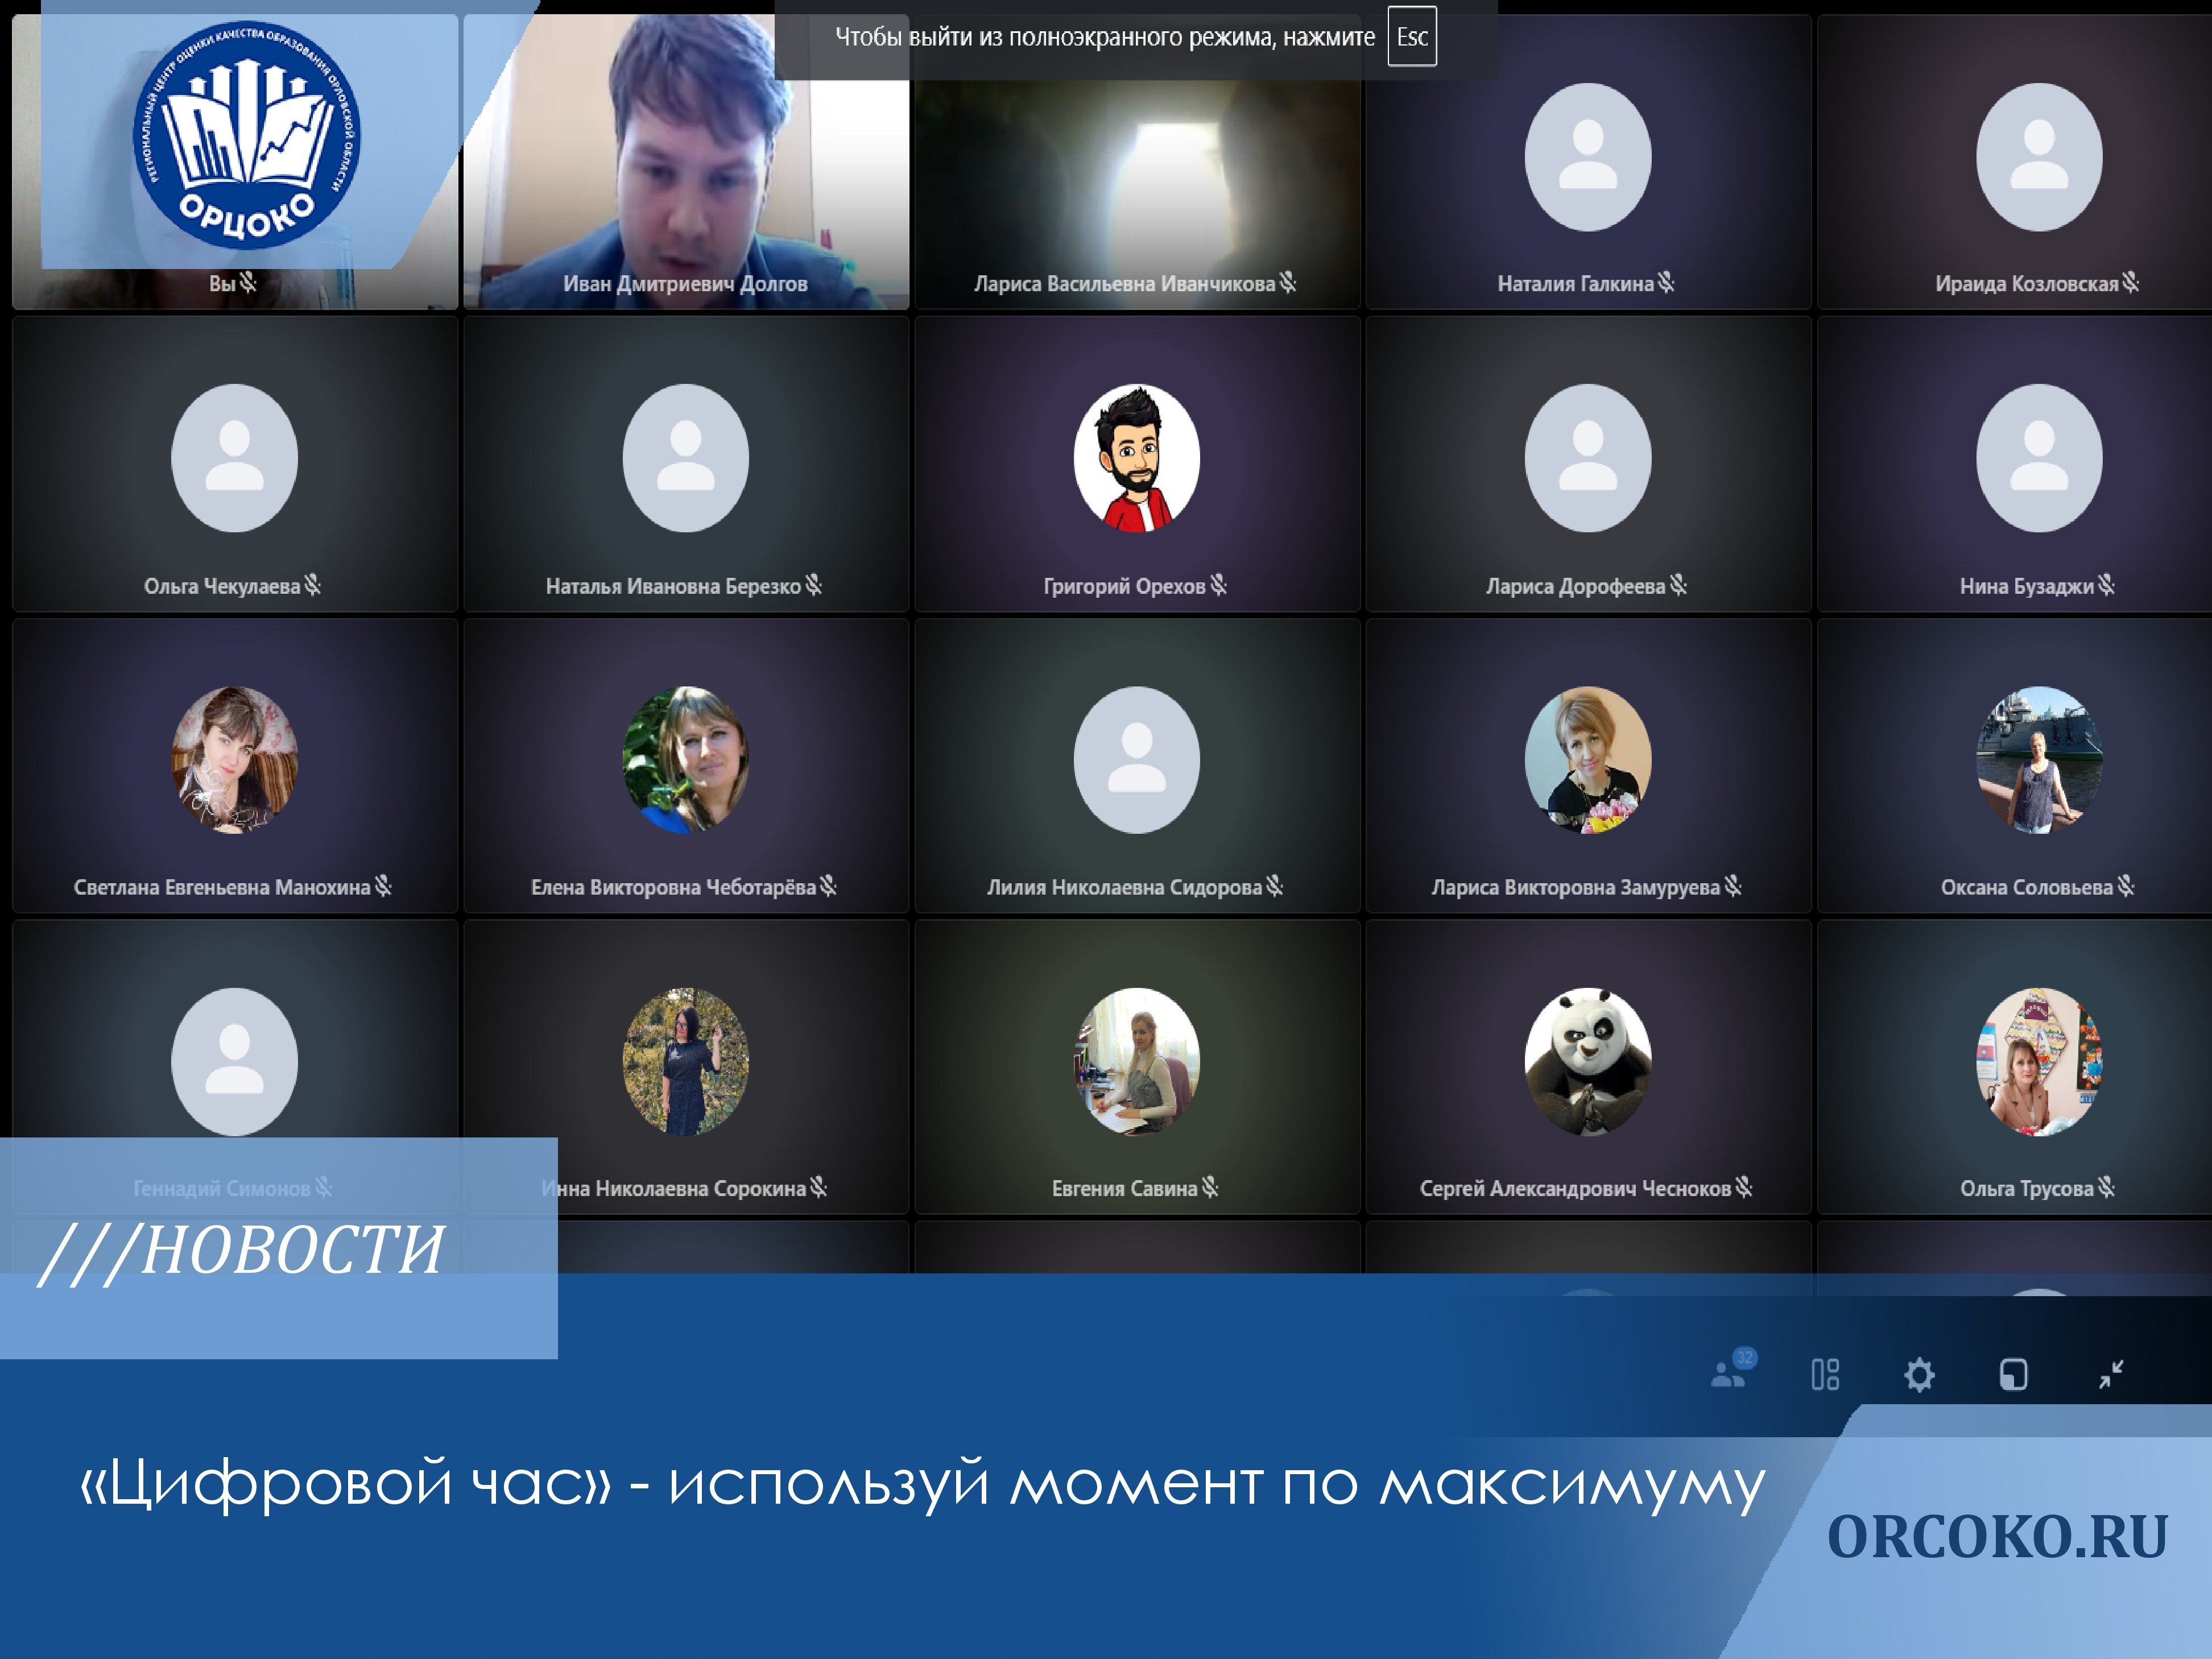2212x1659 pixels.
Task: Click Светлана Евгеньевна Манохина's avatar photo
Action: [234, 760]
